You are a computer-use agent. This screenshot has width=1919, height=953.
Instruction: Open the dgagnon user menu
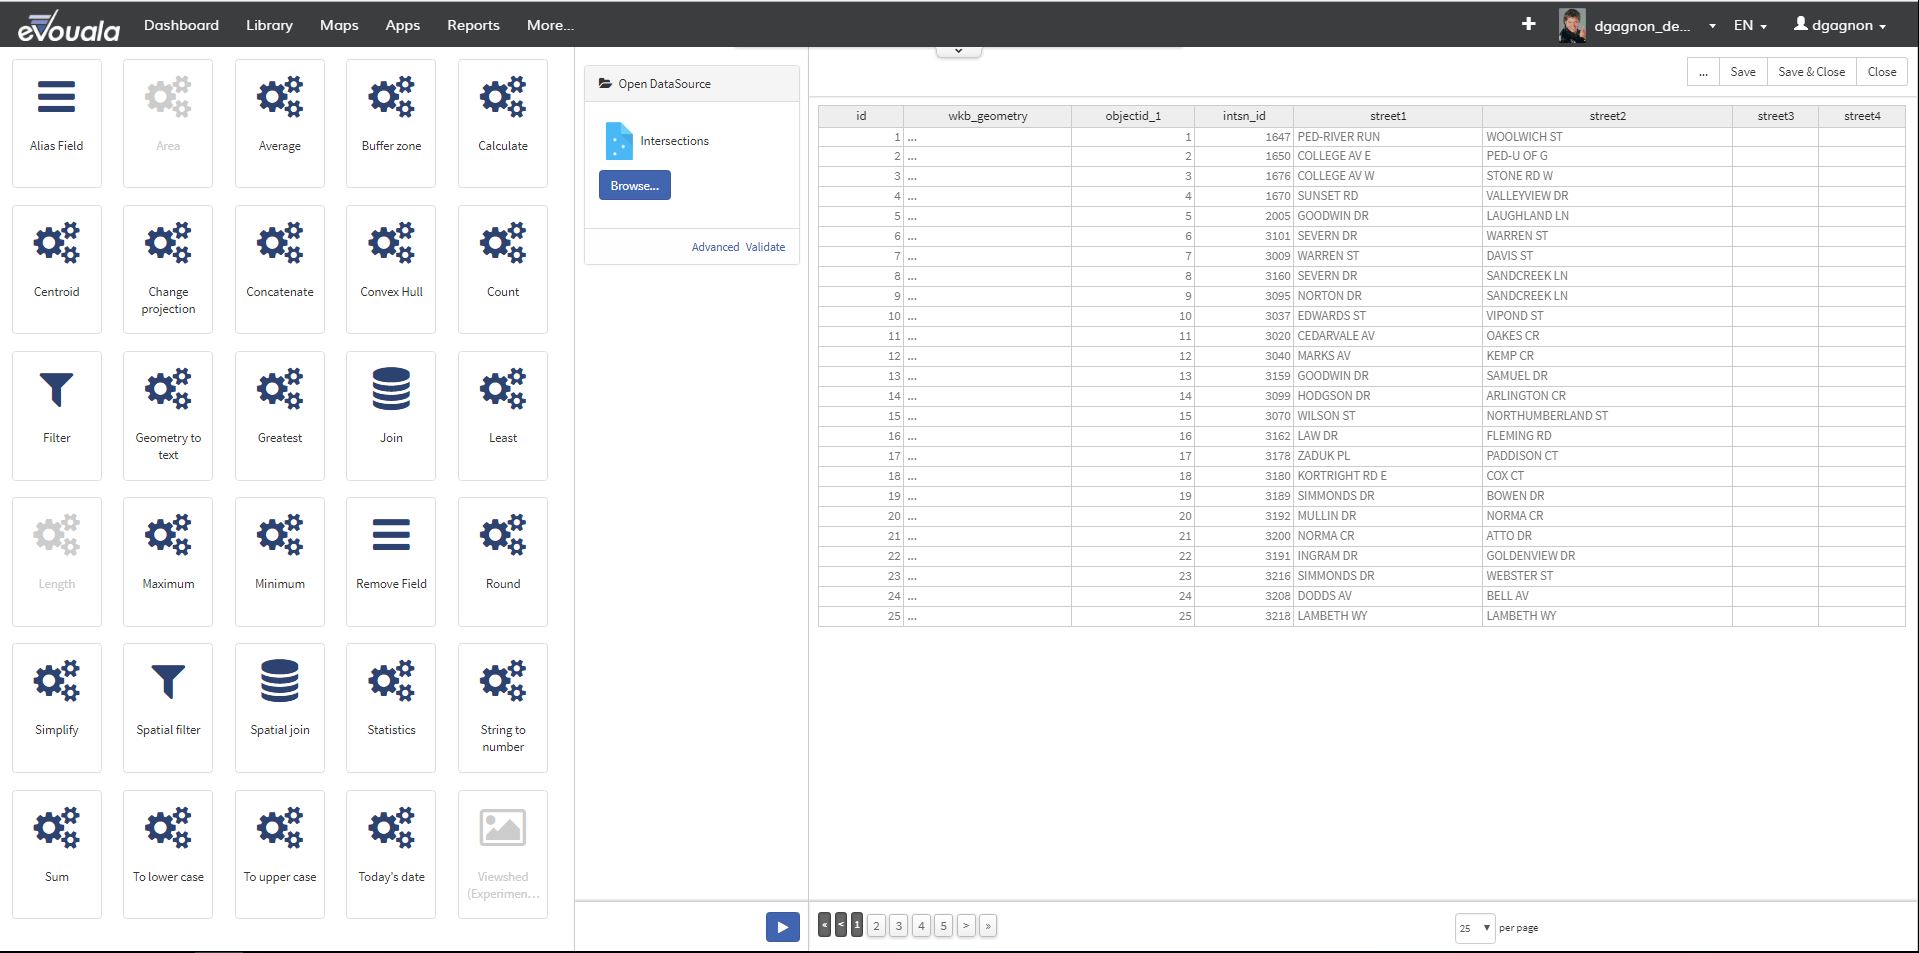pyautogui.click(x=1840, y=25)
